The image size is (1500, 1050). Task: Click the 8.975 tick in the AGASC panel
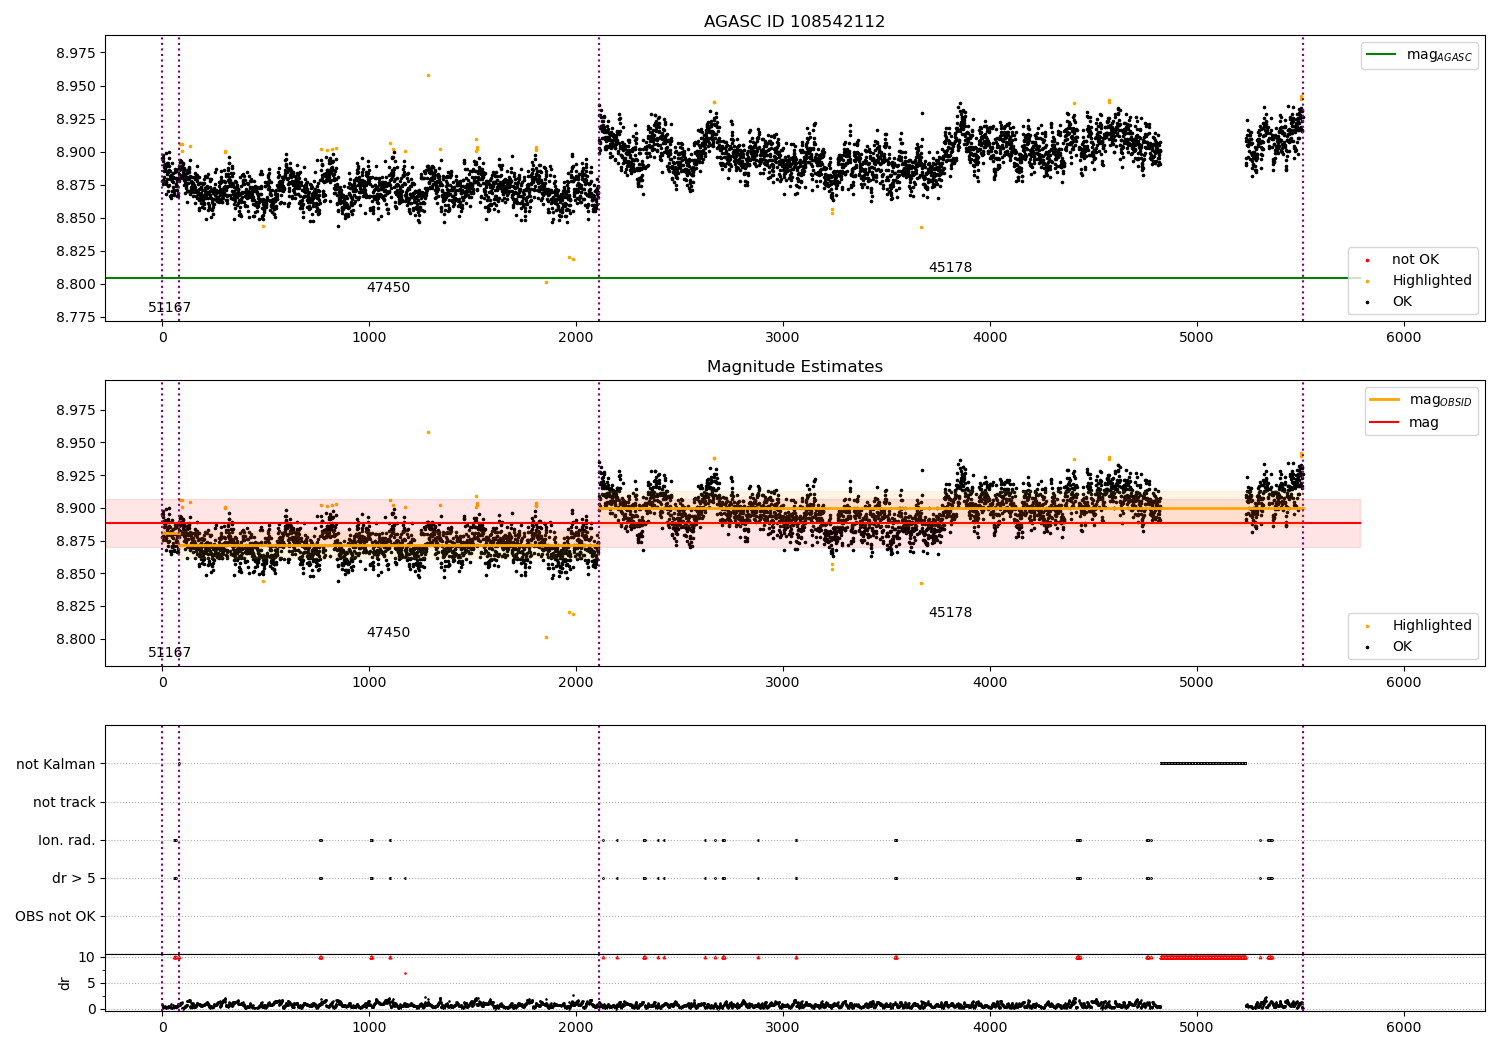76,53
